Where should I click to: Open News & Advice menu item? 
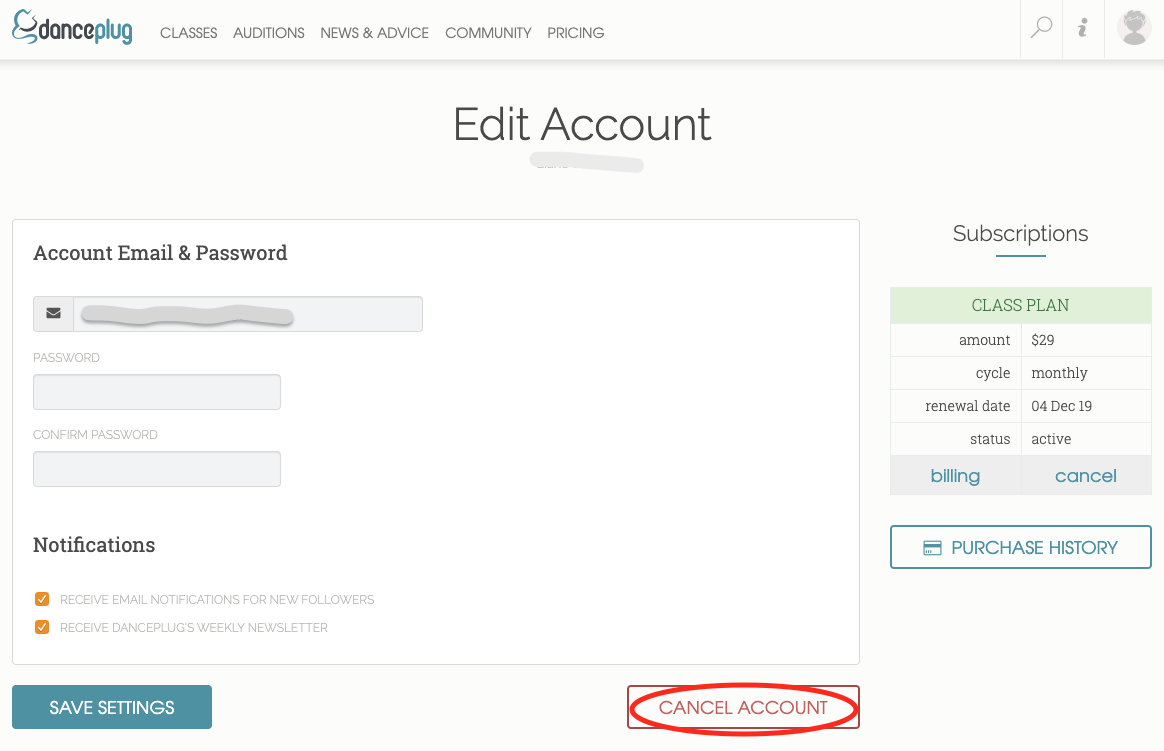374,33
